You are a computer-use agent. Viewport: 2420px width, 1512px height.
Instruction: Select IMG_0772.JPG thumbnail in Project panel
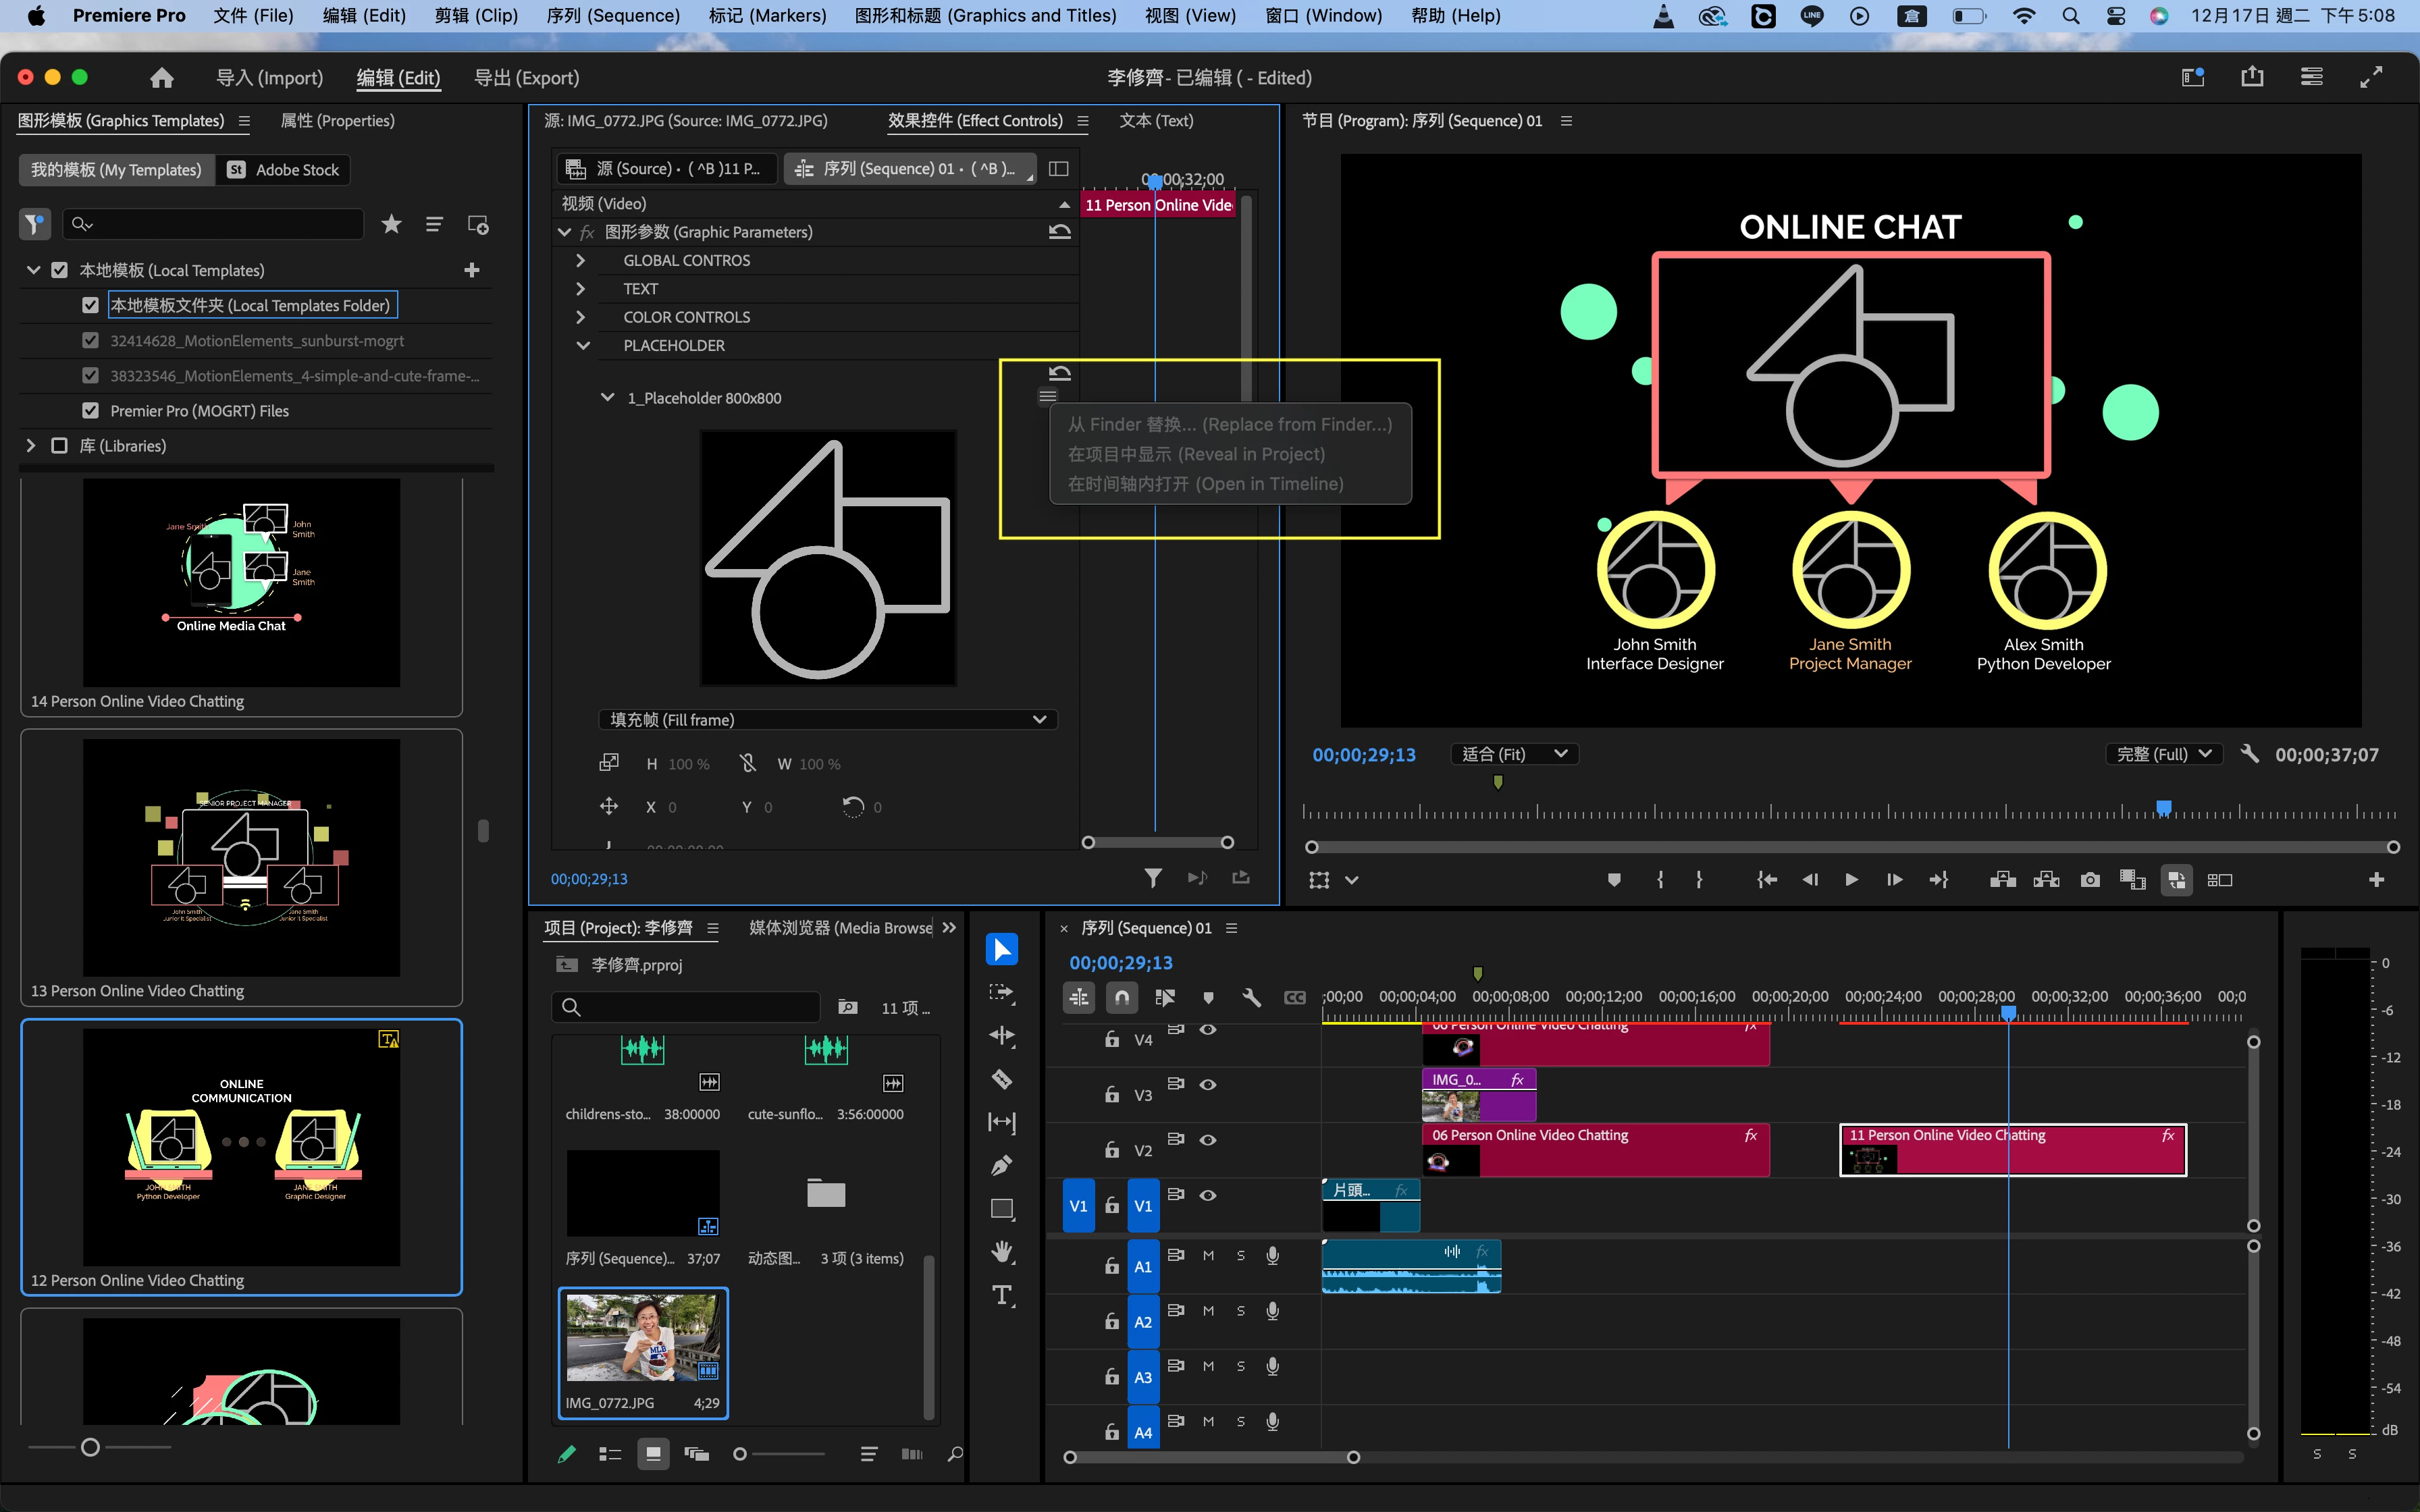pos(642,1338)
